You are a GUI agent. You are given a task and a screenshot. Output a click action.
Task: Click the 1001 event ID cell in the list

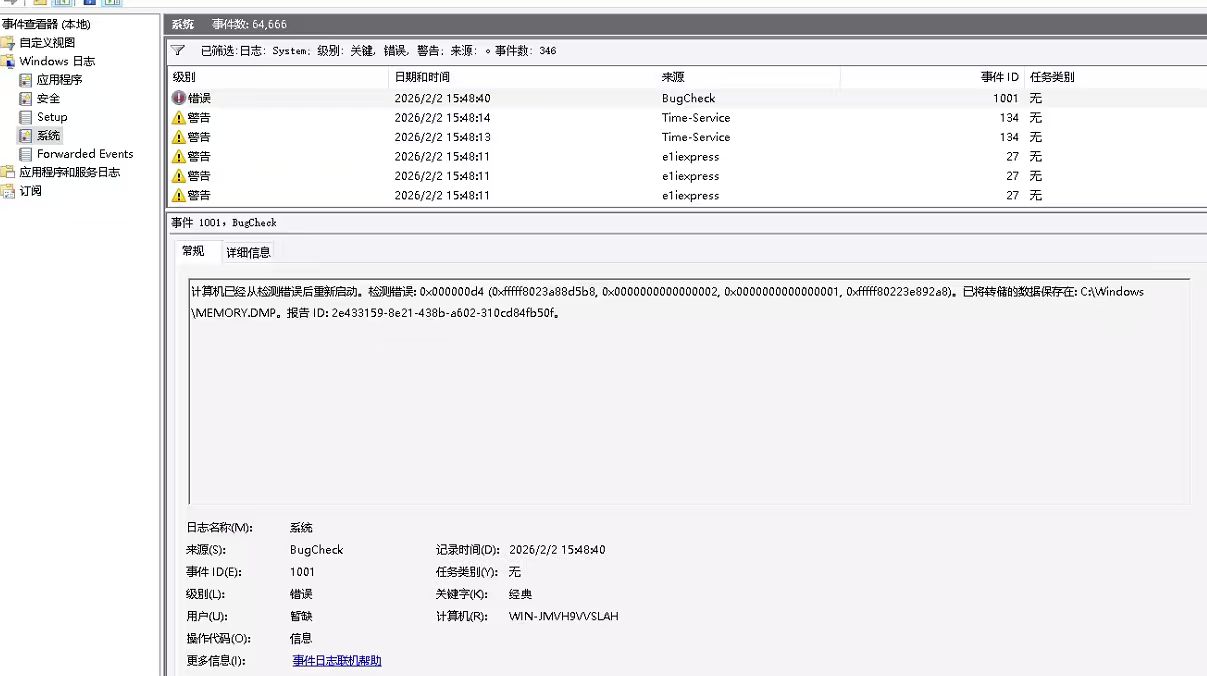pos(1005,98)
